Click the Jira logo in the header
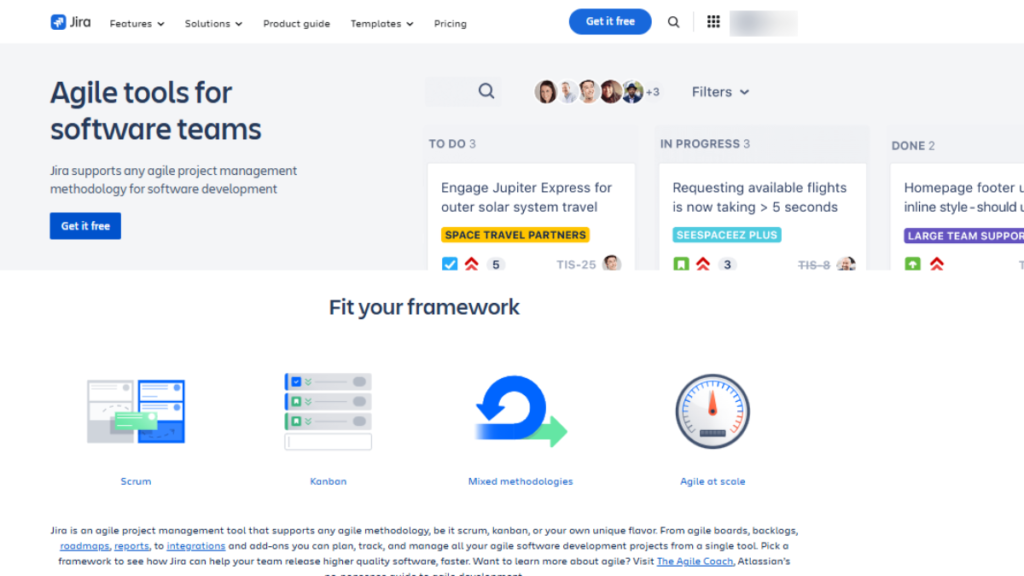Screen dimensions: 1024x576 pos(69,21)
